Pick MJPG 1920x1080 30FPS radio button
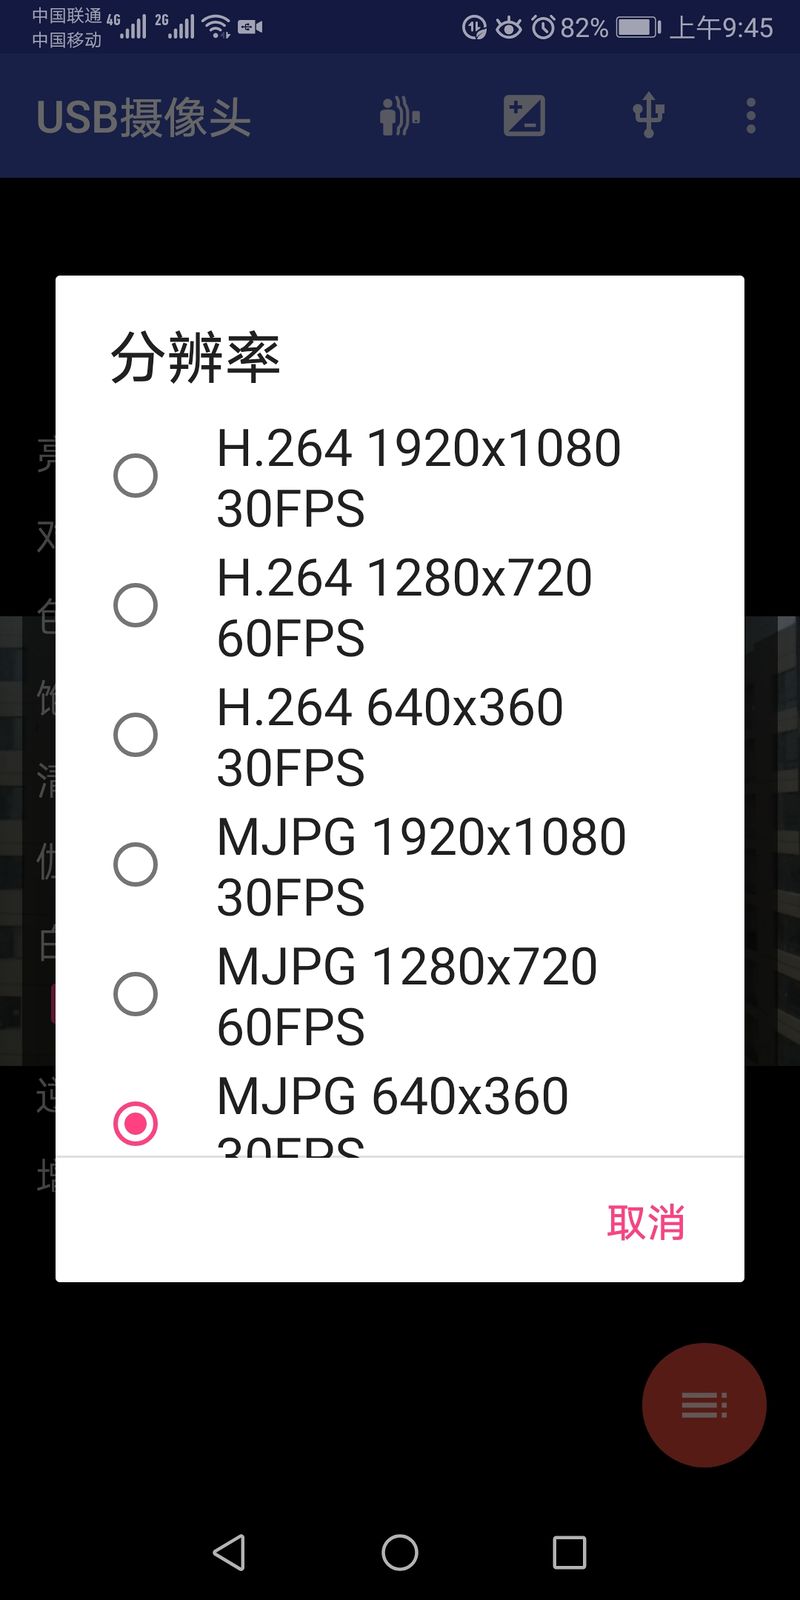Viewport: 800px width, 1600px height. click(x=135, y=865)
